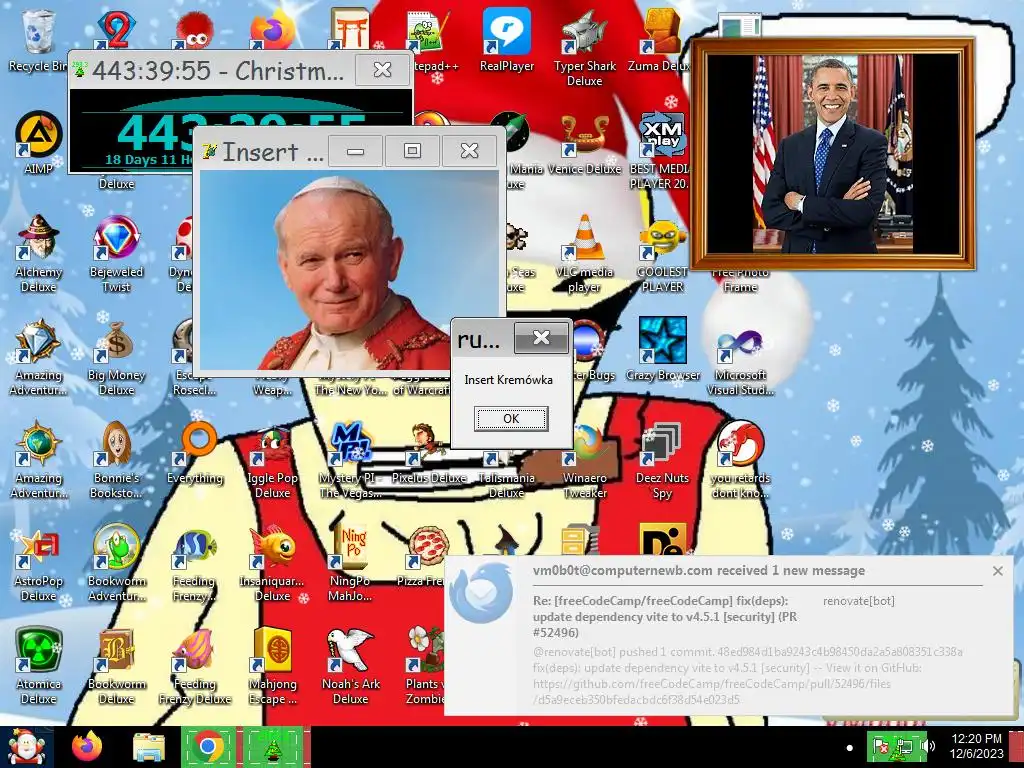
Task: Launch Bookworm Deluxe shortcut
Action: [116, 666]
